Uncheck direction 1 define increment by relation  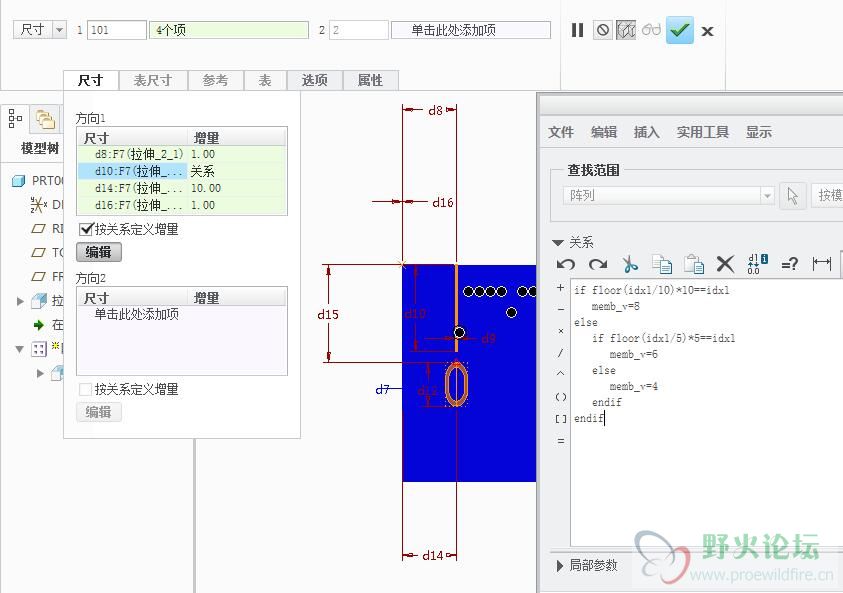(x=86, y=230)
